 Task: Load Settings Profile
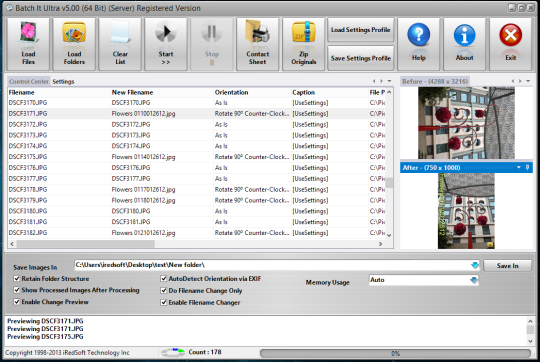pyautogui.click(x=361, y=30)
